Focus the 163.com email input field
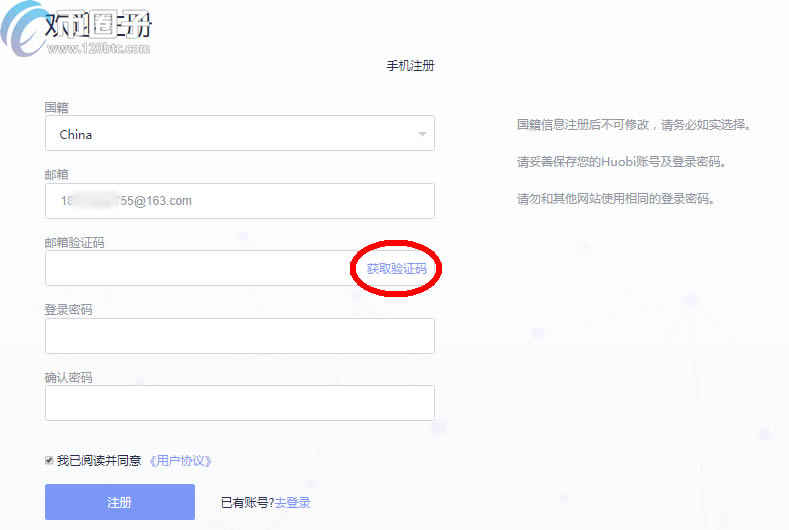 [240, 201]
